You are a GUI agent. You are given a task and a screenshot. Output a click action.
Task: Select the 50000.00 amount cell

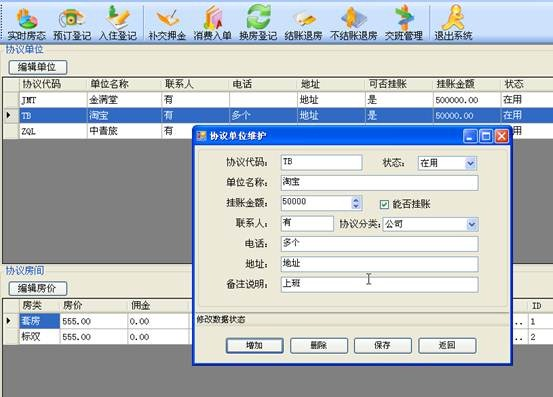tap(467, 116)
